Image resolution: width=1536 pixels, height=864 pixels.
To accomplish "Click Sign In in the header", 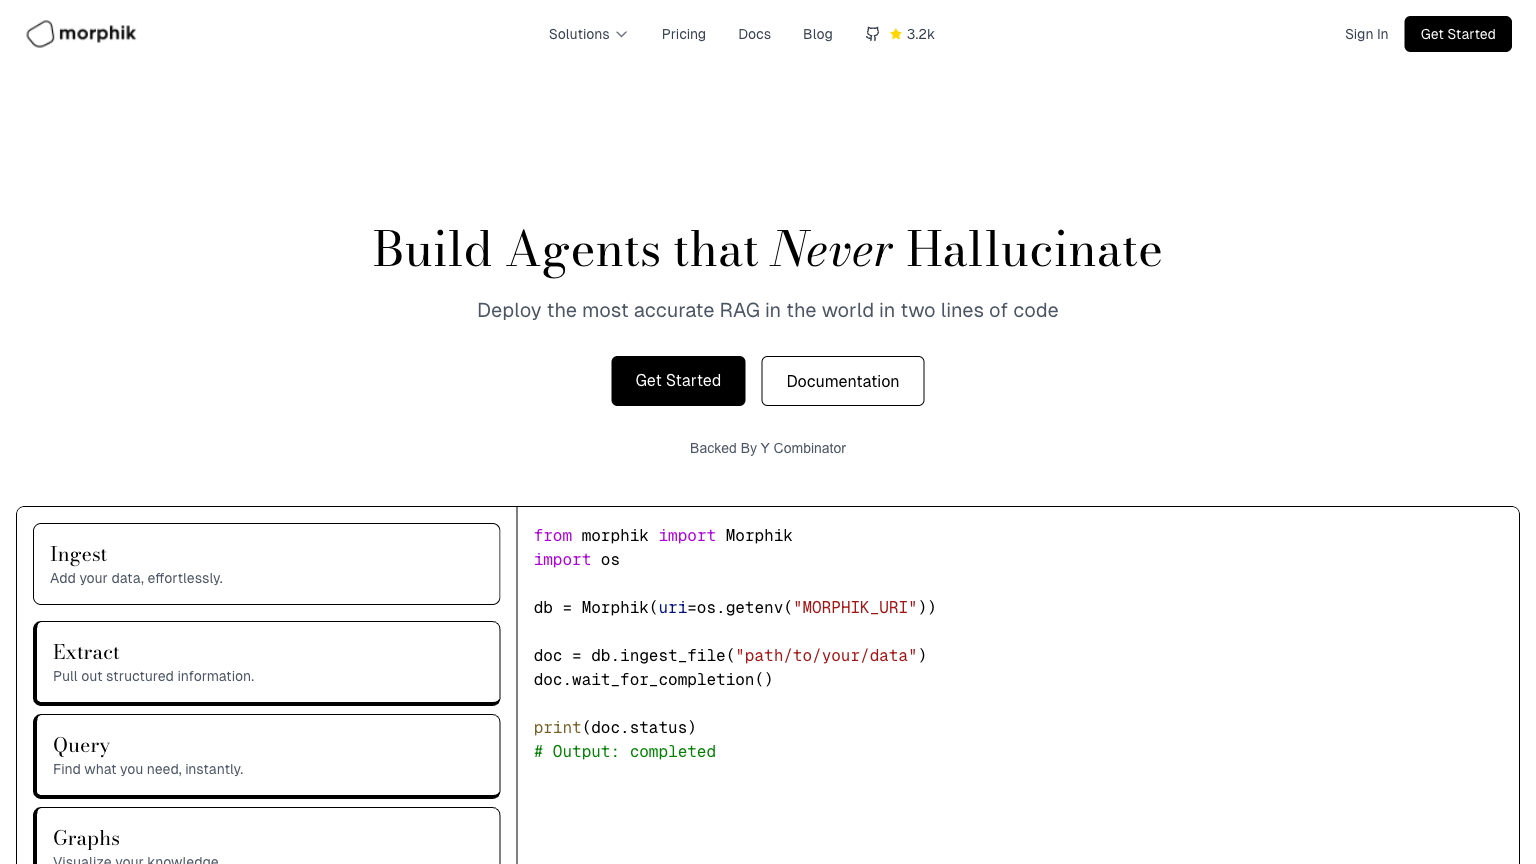I will point(1366,34).
